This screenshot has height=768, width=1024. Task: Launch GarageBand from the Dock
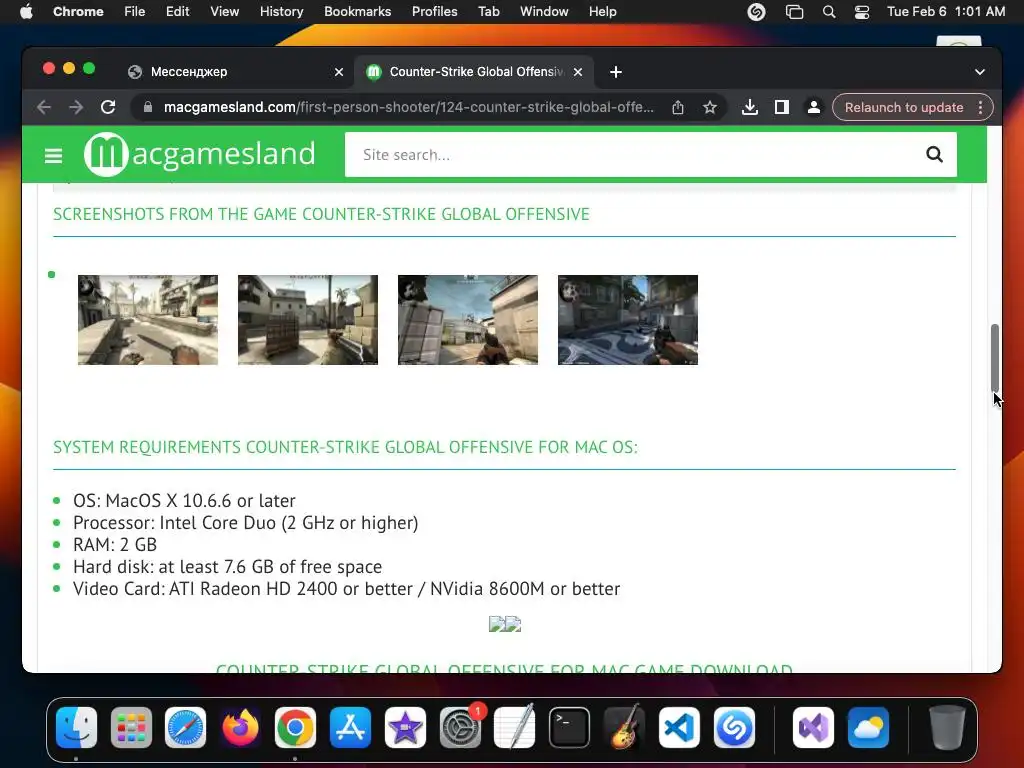coord(624,728)
